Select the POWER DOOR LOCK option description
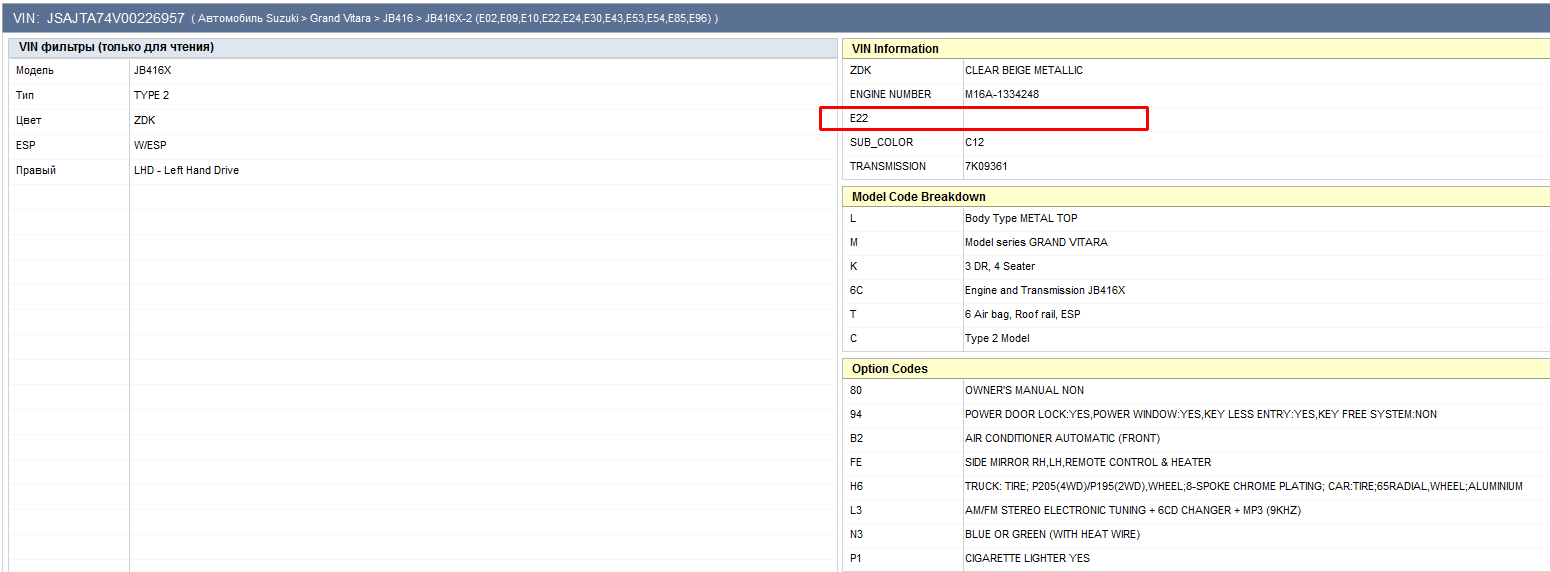Screen dimensions: 1550x572 pyautogui.click(x=1201, y=415)
